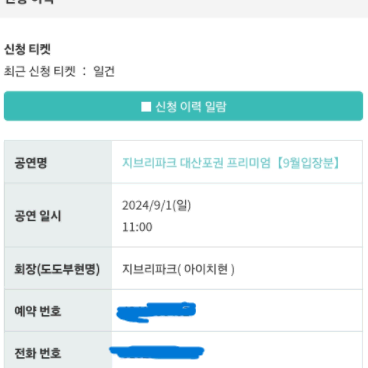Click the 프리미엄 word in the performance title
The image size is (368, 368).
(249, 163)
